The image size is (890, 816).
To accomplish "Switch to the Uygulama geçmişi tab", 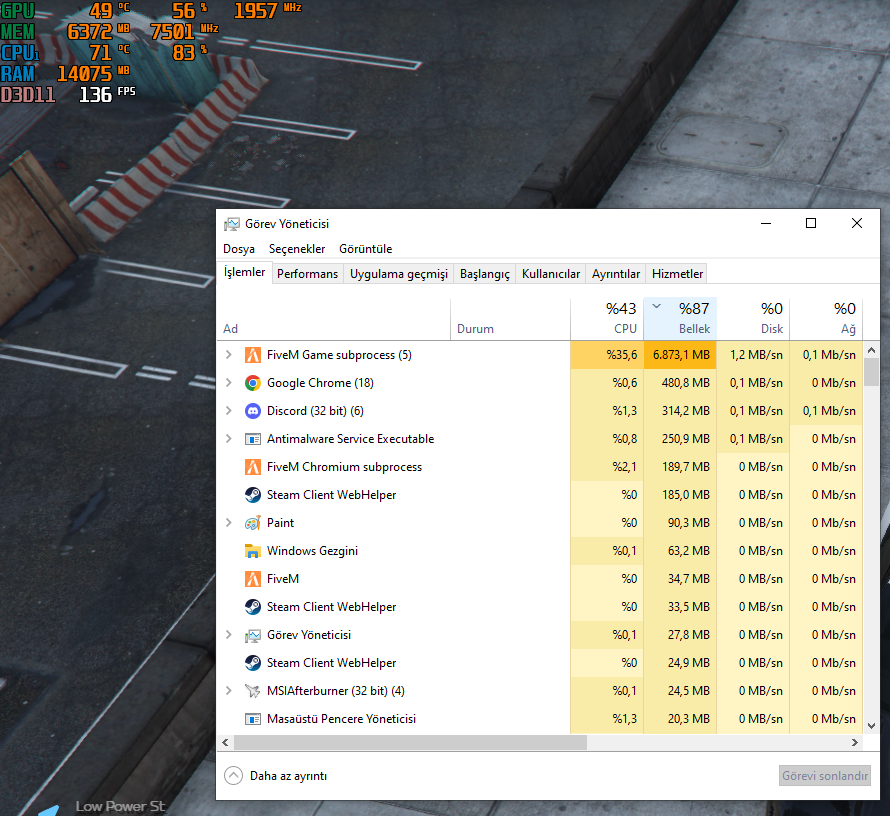I will coord(398,274).
